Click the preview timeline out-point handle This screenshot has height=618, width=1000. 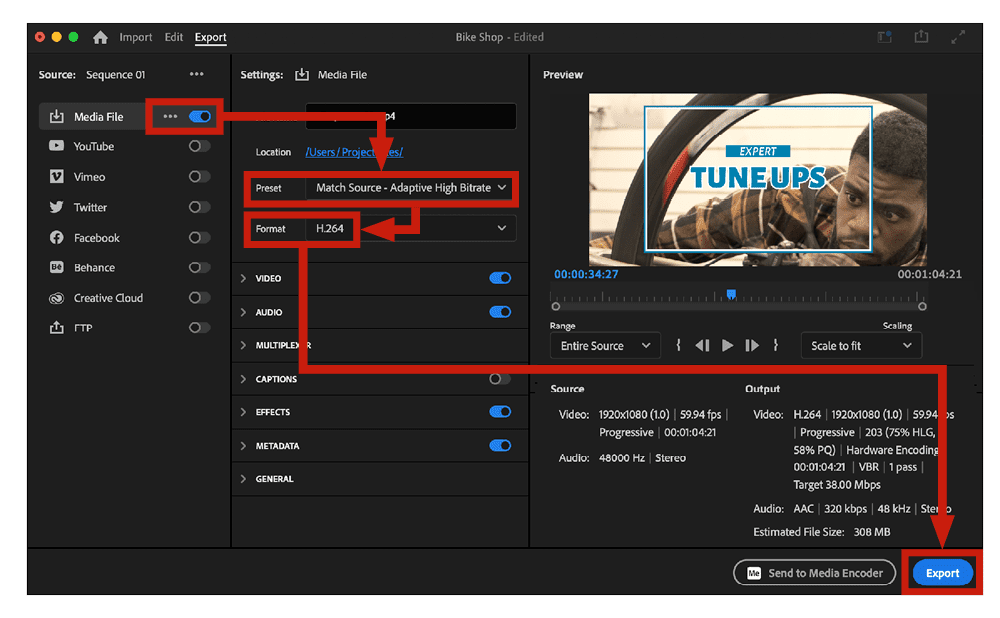click(x=922, y=307)
